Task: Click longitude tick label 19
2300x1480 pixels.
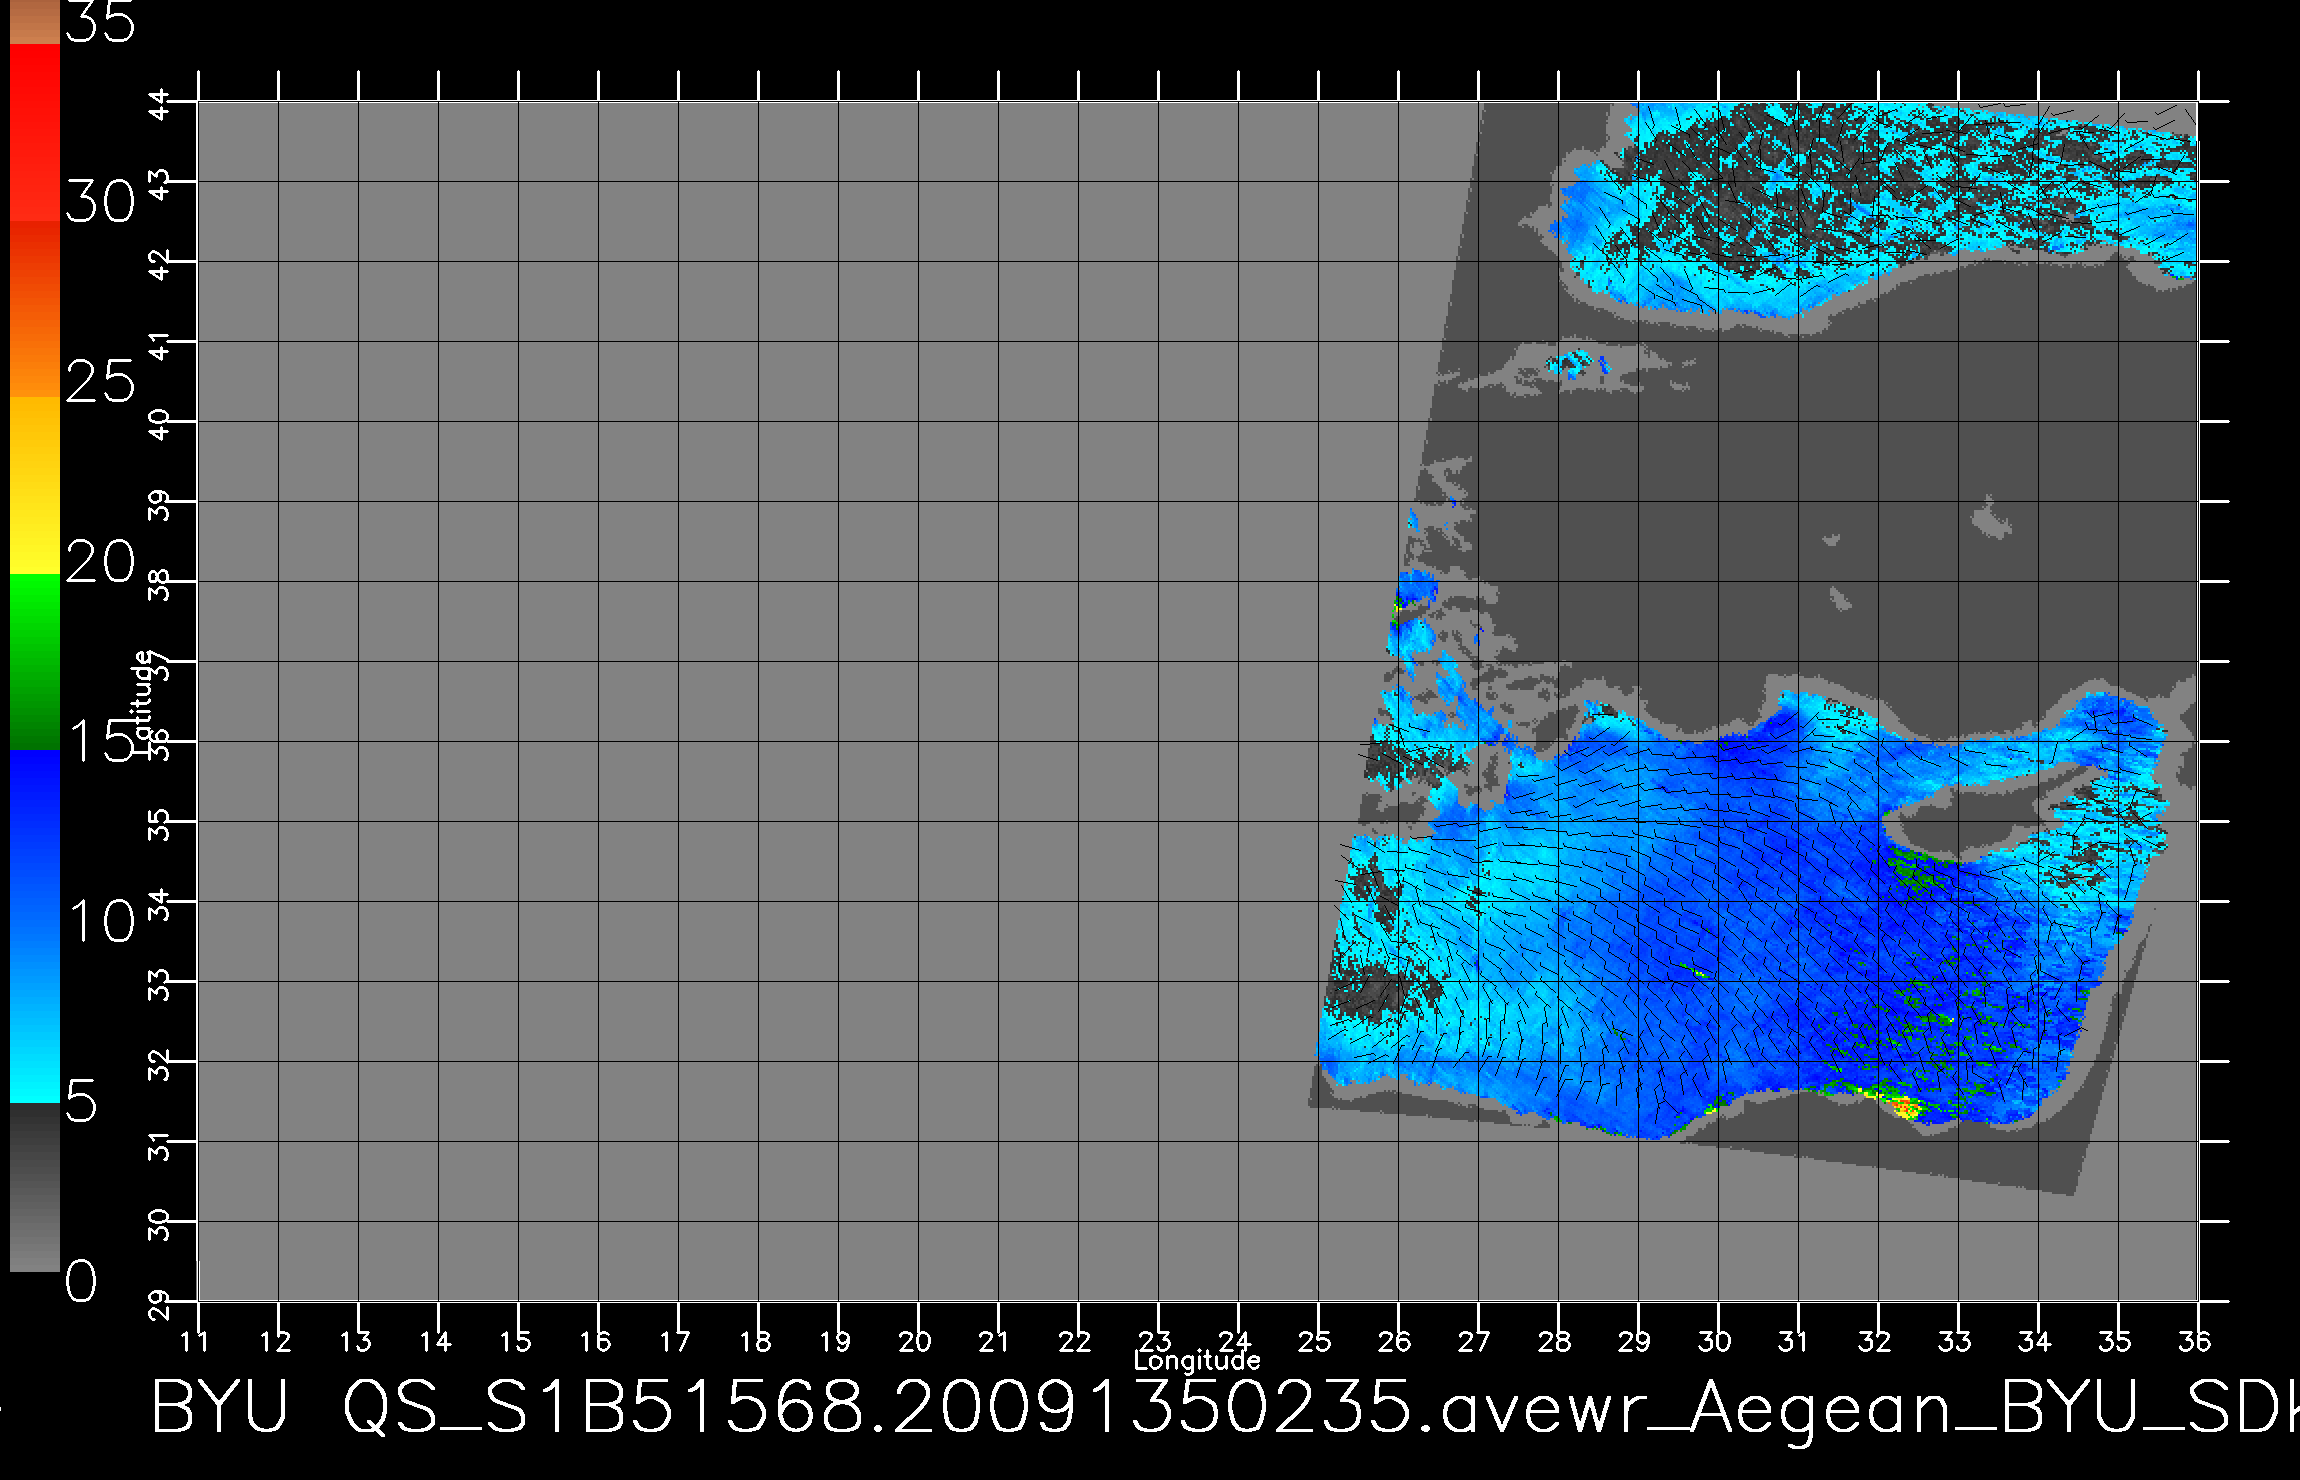Action: (835, 1341)
